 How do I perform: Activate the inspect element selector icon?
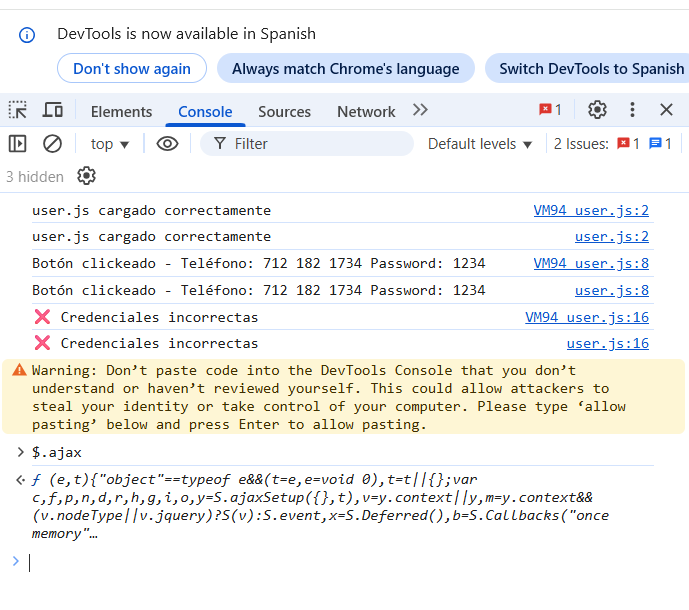[x=18, y=110]
